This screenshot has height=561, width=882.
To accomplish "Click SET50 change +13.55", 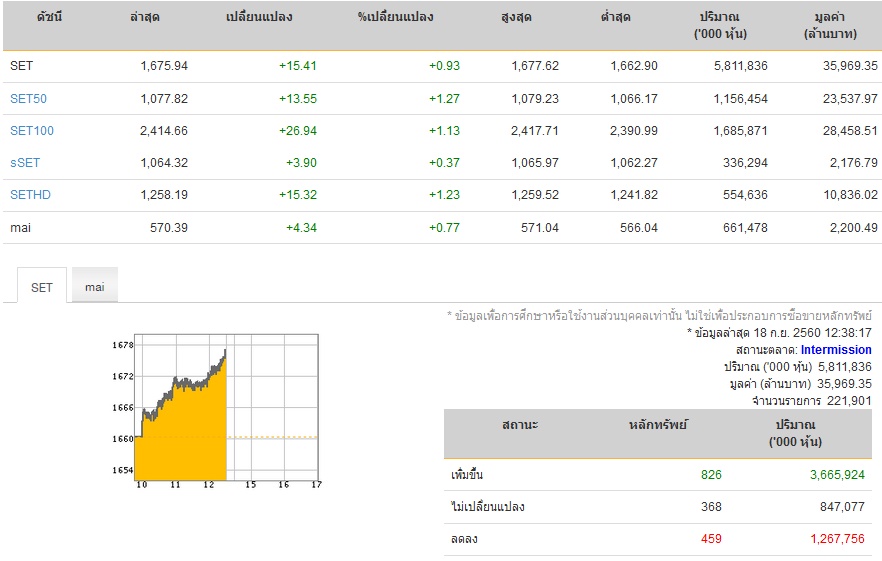I will coord(298,98).
